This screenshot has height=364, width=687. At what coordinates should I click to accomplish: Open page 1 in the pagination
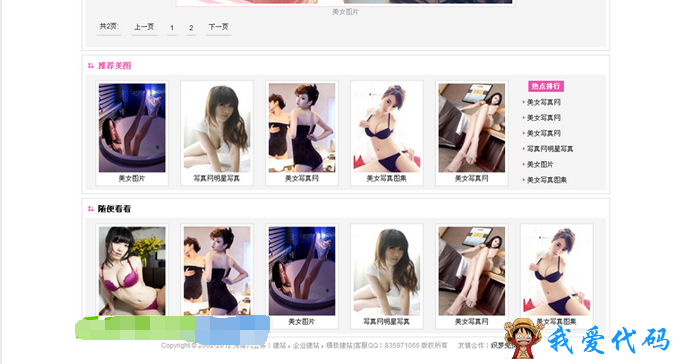coord(172,28)
